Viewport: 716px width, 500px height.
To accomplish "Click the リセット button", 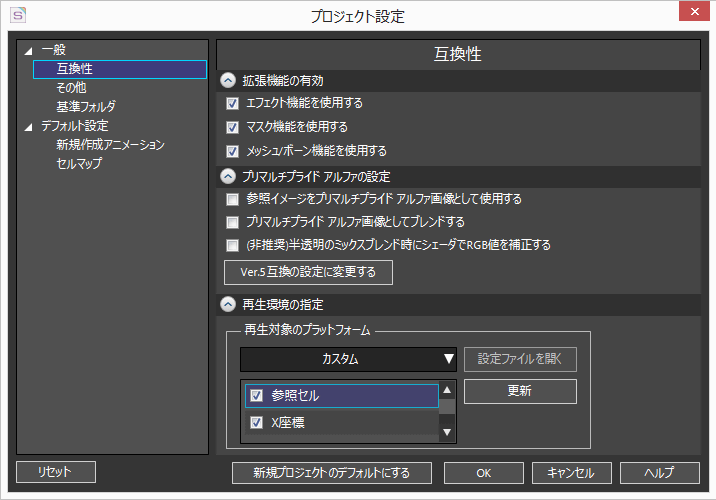I will tap(56, 472).
